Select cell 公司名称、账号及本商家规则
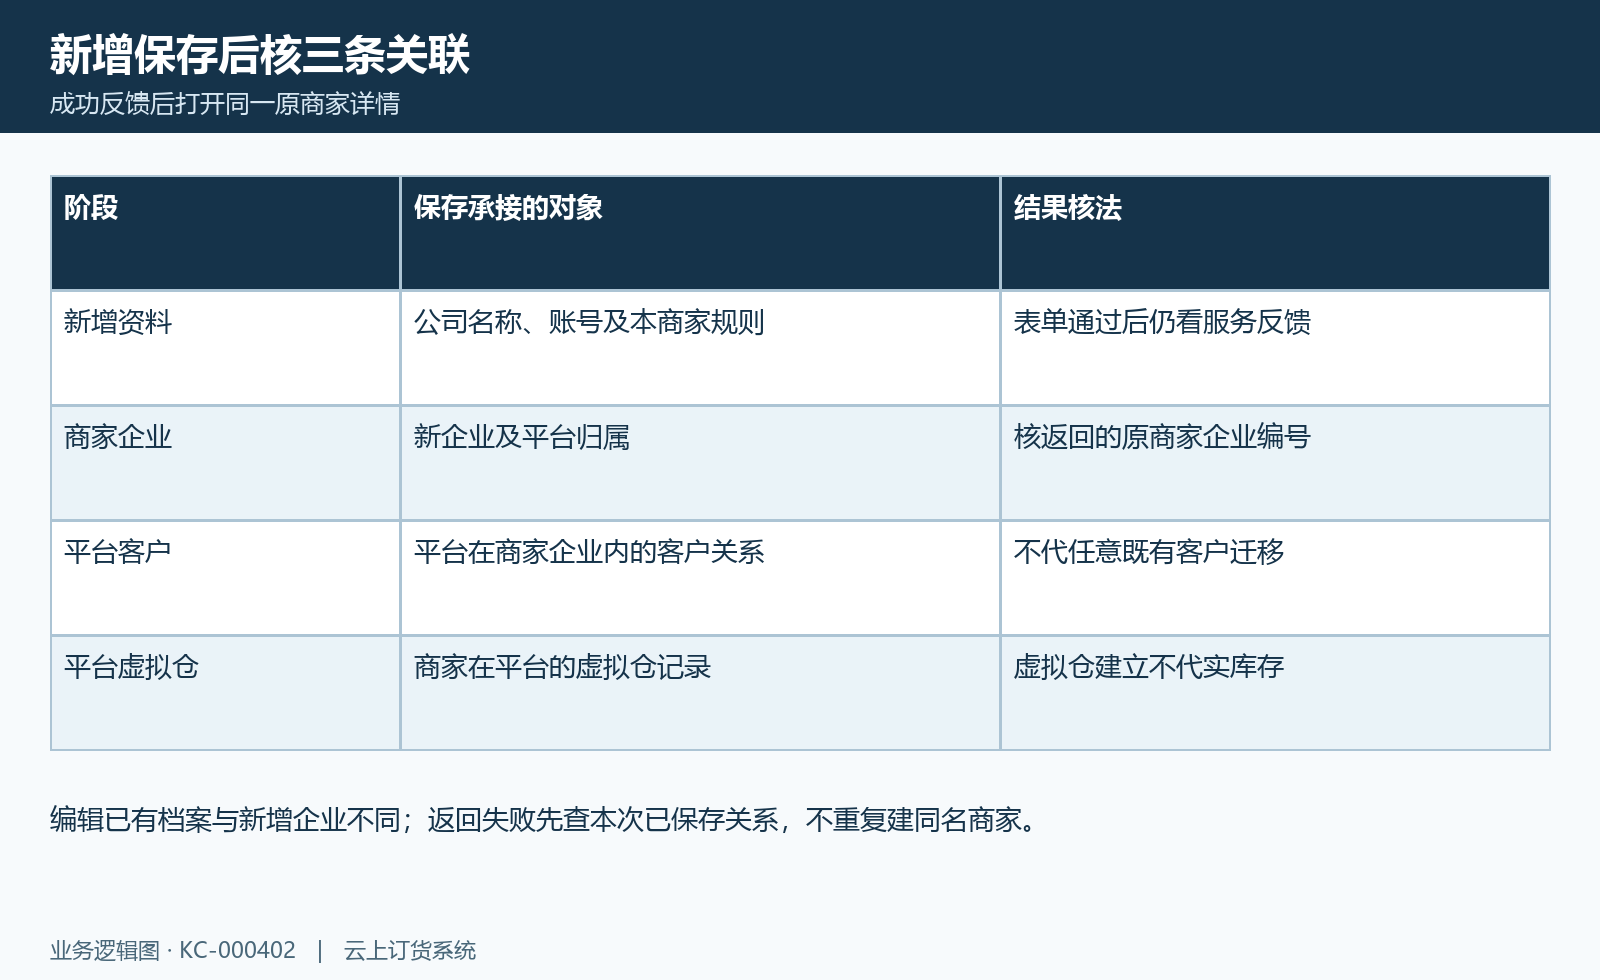Viewport: 1600px width, 980px height. click(700, 348)
